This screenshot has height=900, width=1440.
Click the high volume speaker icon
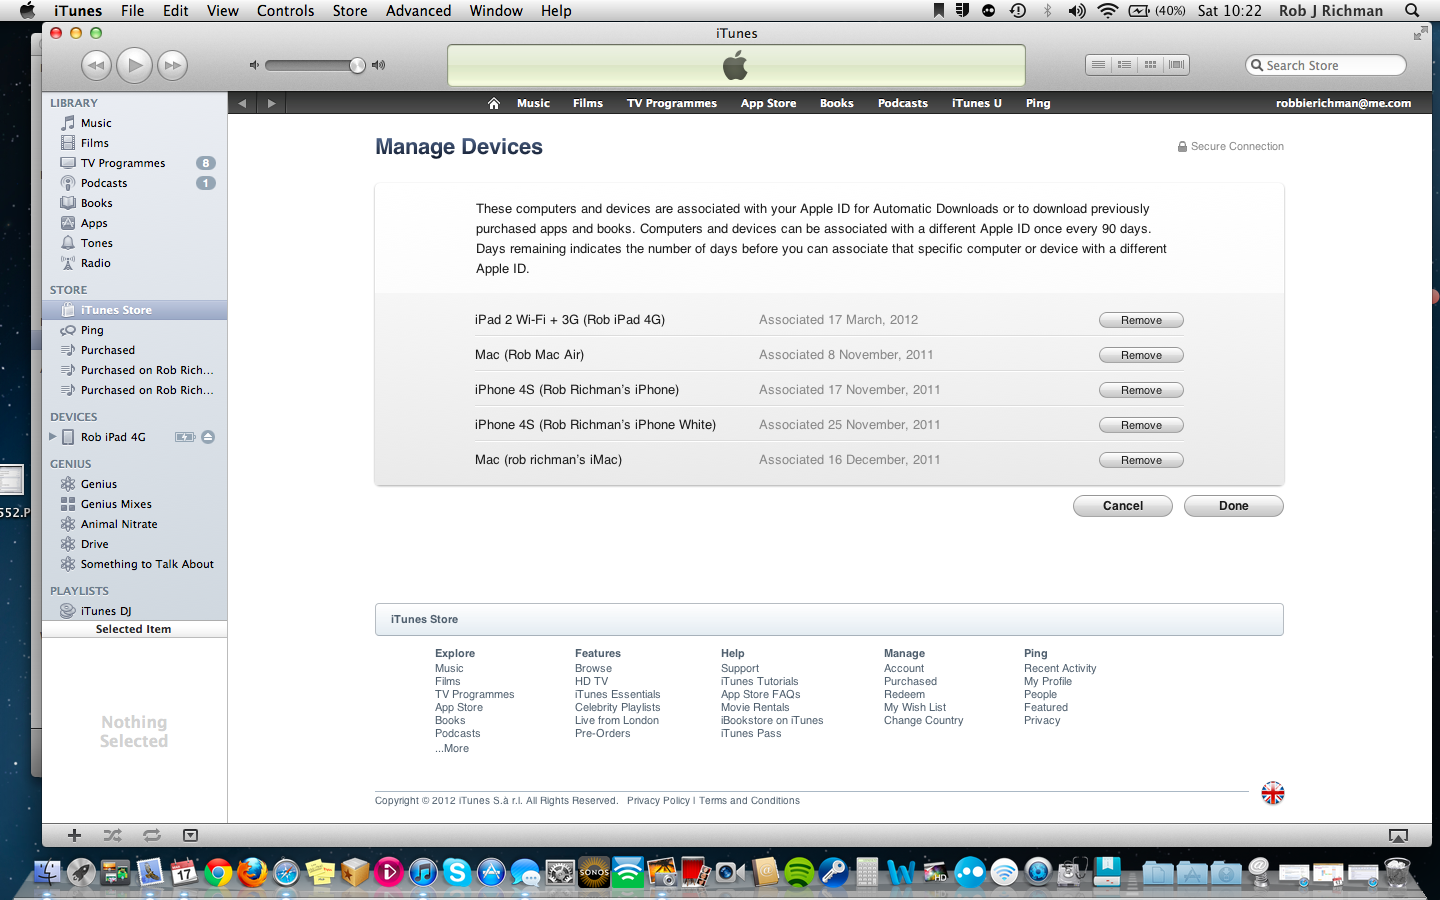378,65
